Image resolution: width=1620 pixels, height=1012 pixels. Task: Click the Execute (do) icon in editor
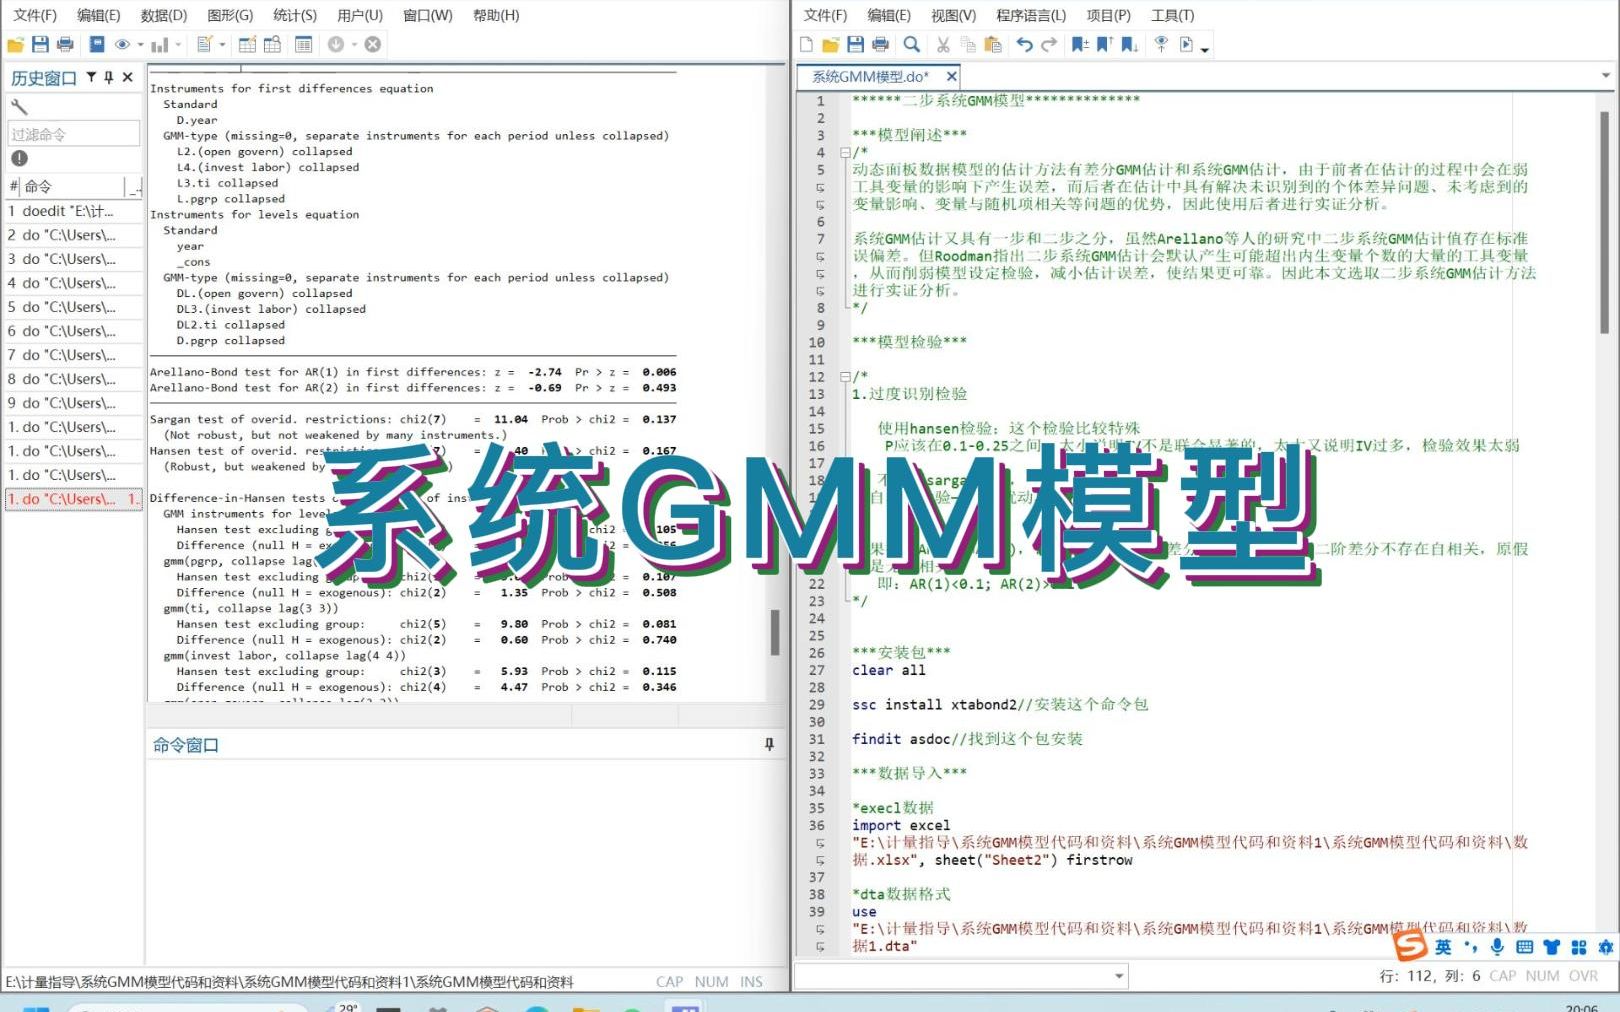point(1186,44)
